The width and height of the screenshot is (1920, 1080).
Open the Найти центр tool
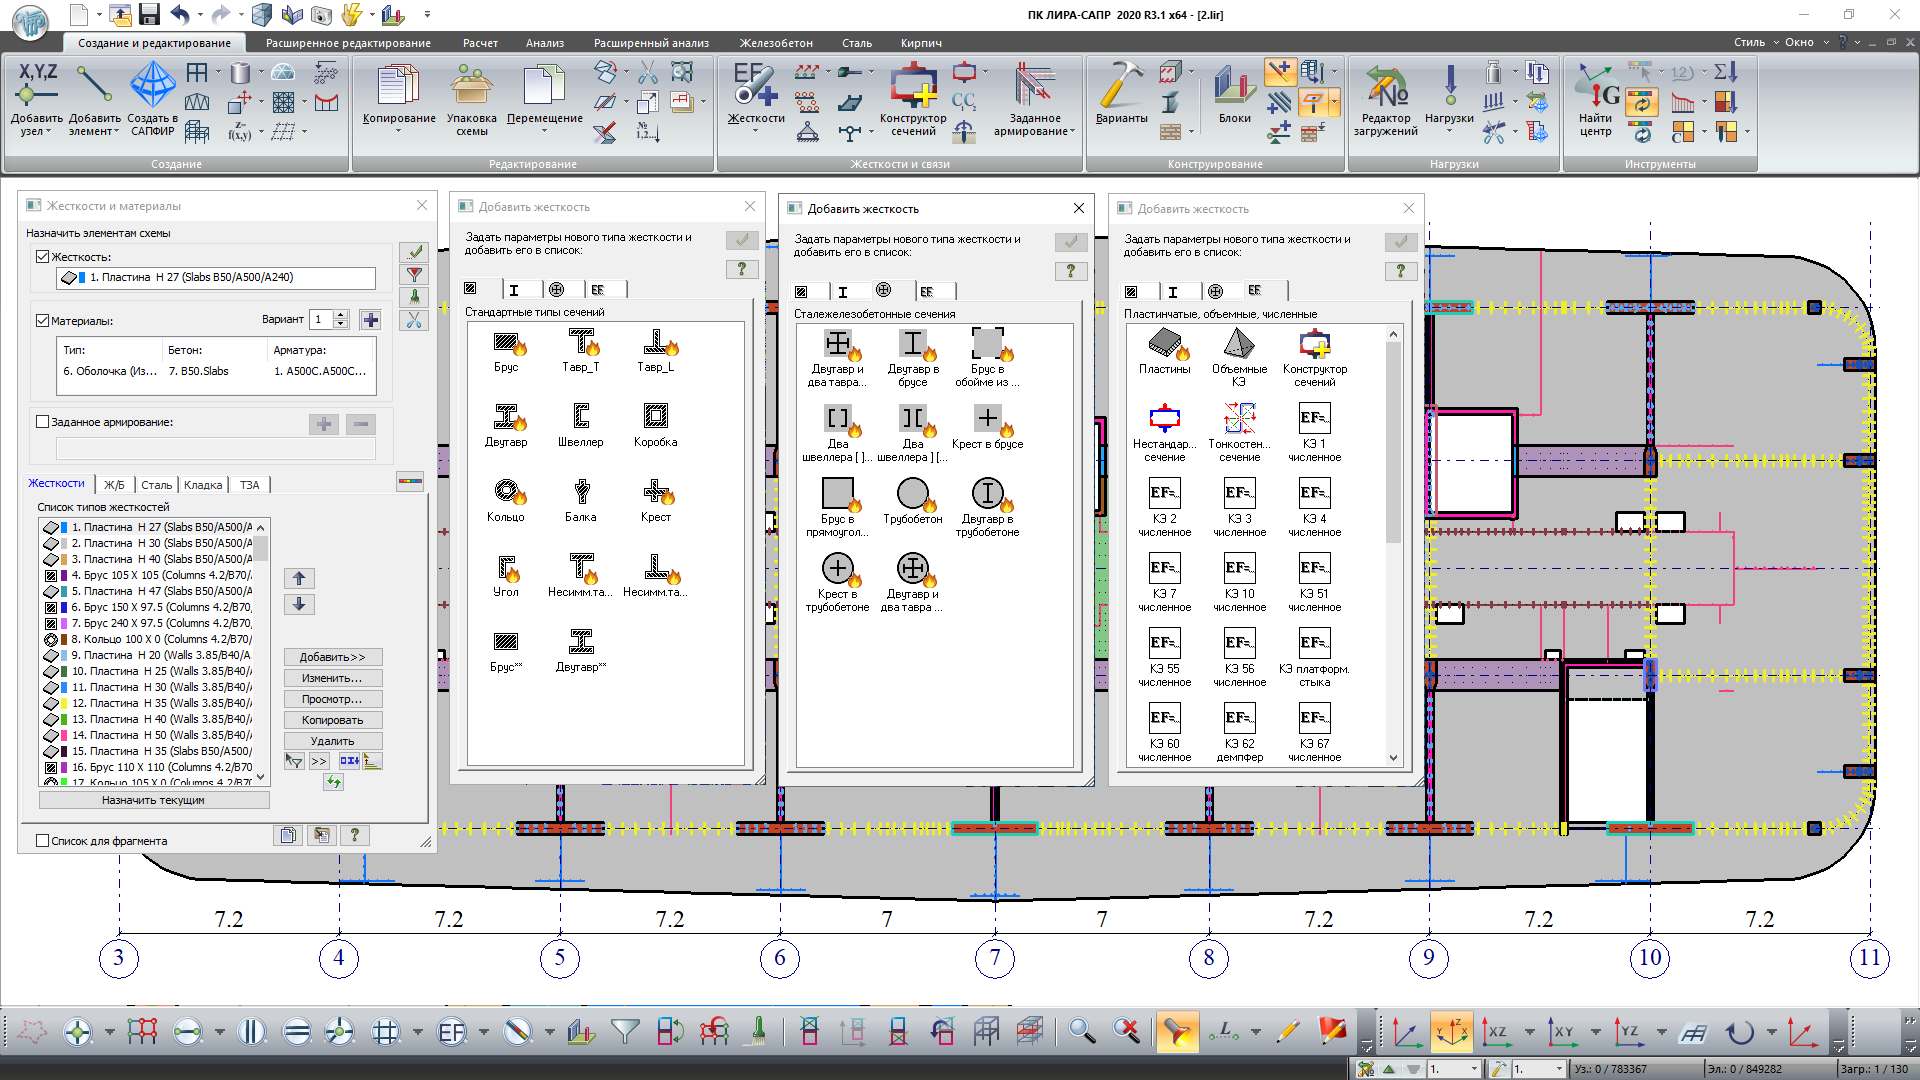tap(1596, 87)
